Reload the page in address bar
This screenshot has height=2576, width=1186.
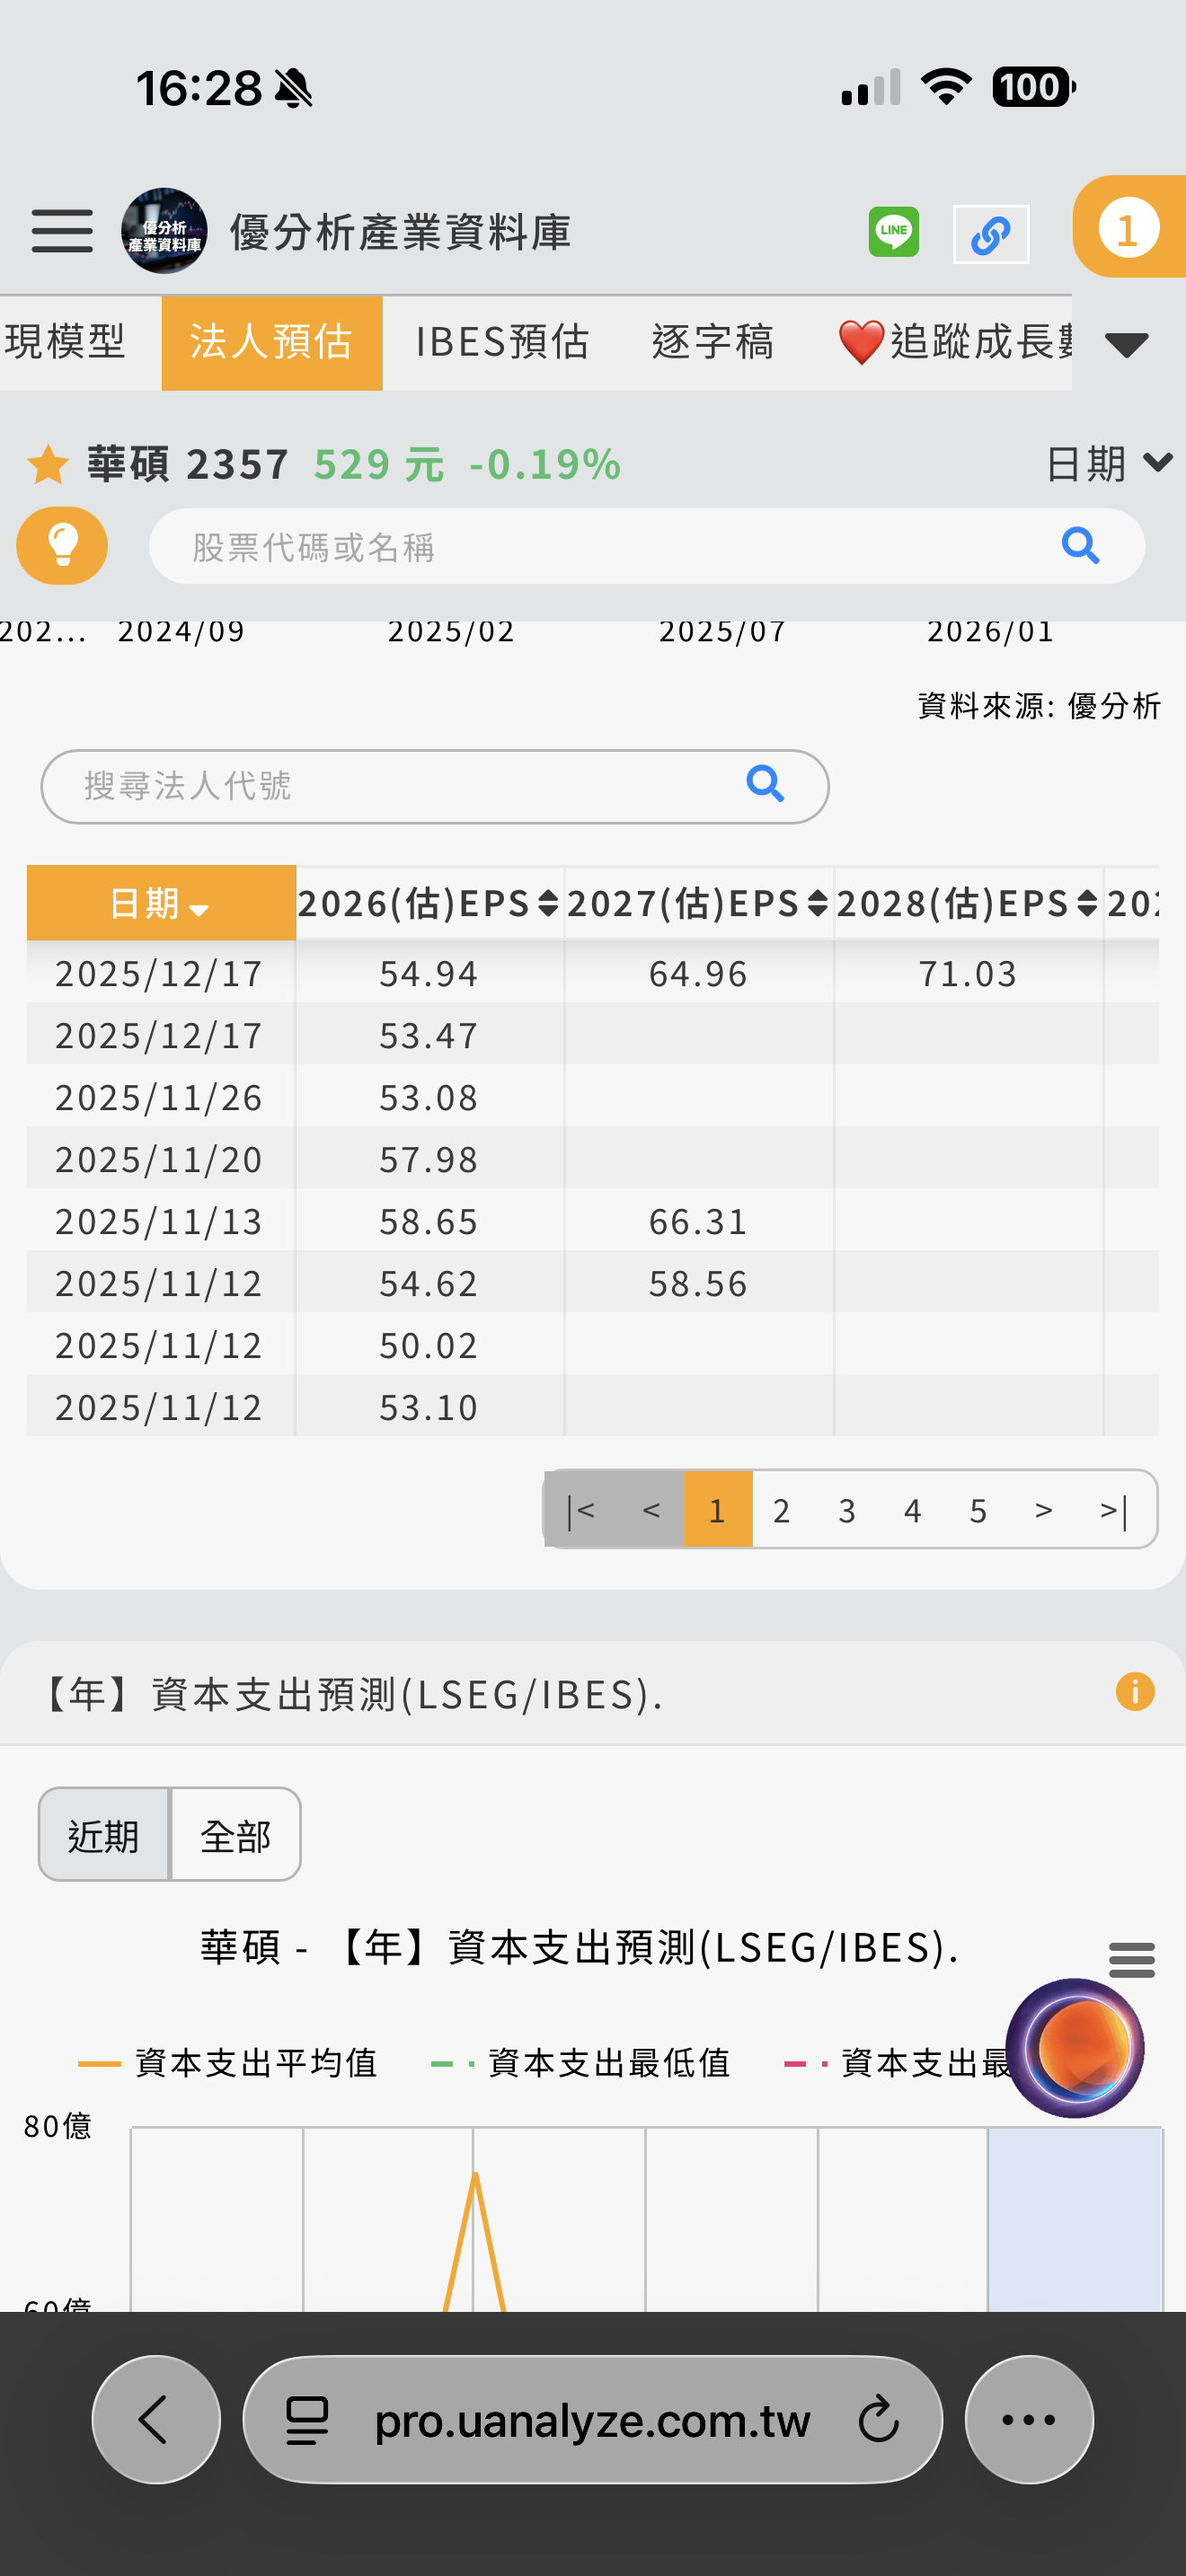click(879, 2420)
